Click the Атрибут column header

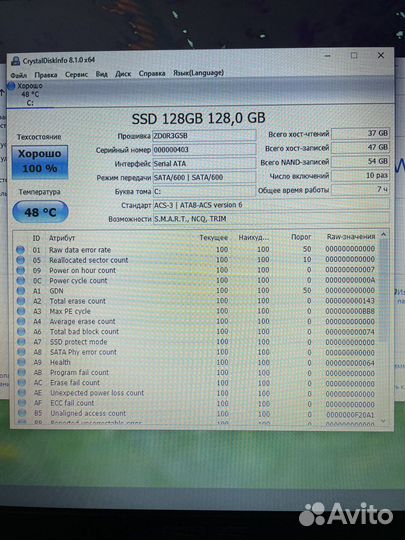(x=62, y=238)
